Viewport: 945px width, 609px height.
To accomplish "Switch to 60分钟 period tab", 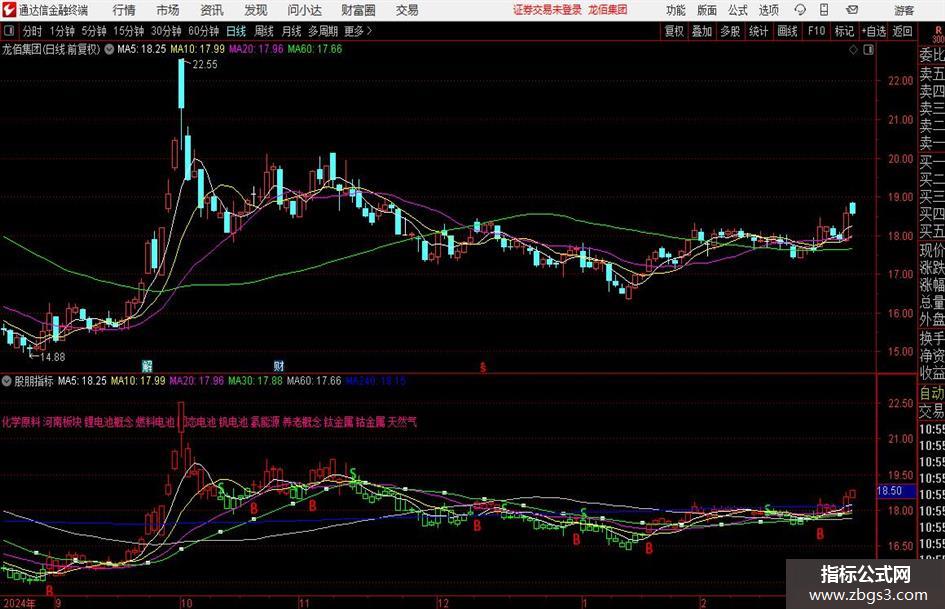I will tap(204, 31).
